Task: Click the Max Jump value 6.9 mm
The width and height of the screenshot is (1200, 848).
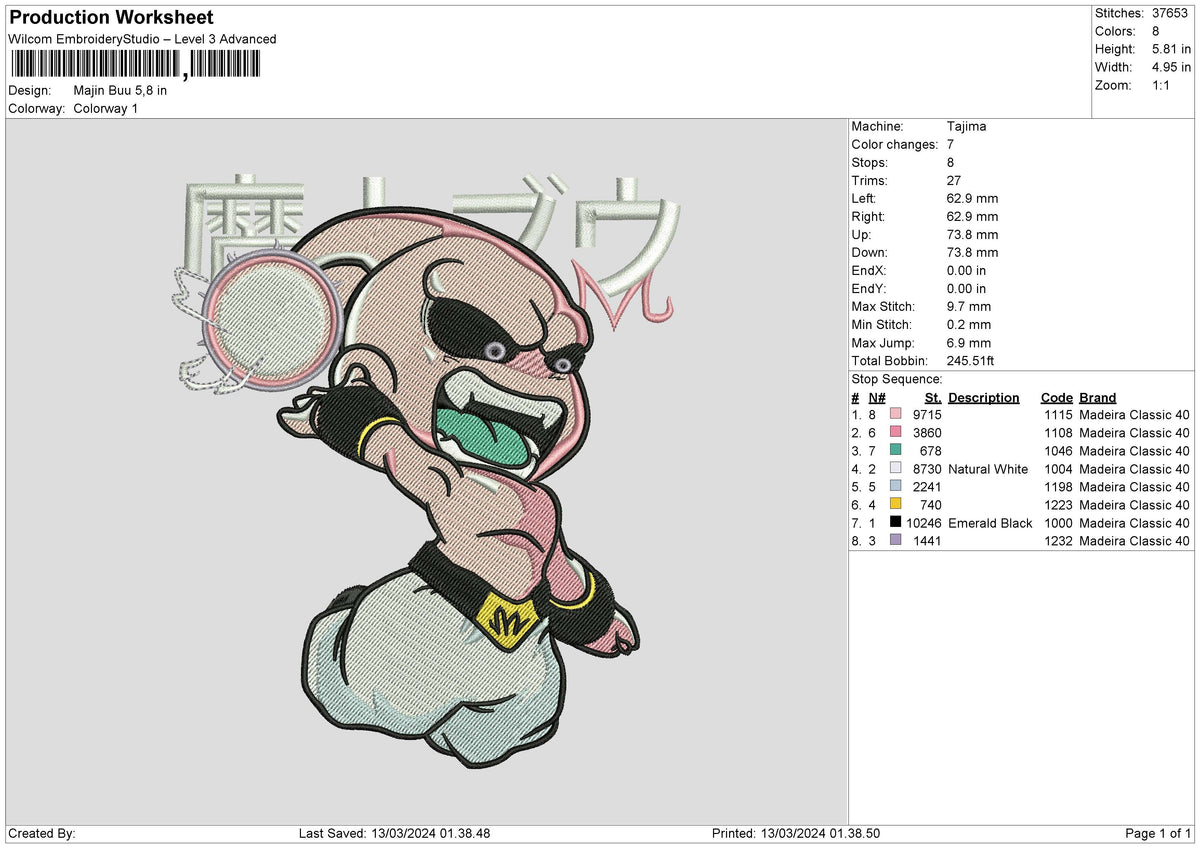Action: [x=969, y=343]
